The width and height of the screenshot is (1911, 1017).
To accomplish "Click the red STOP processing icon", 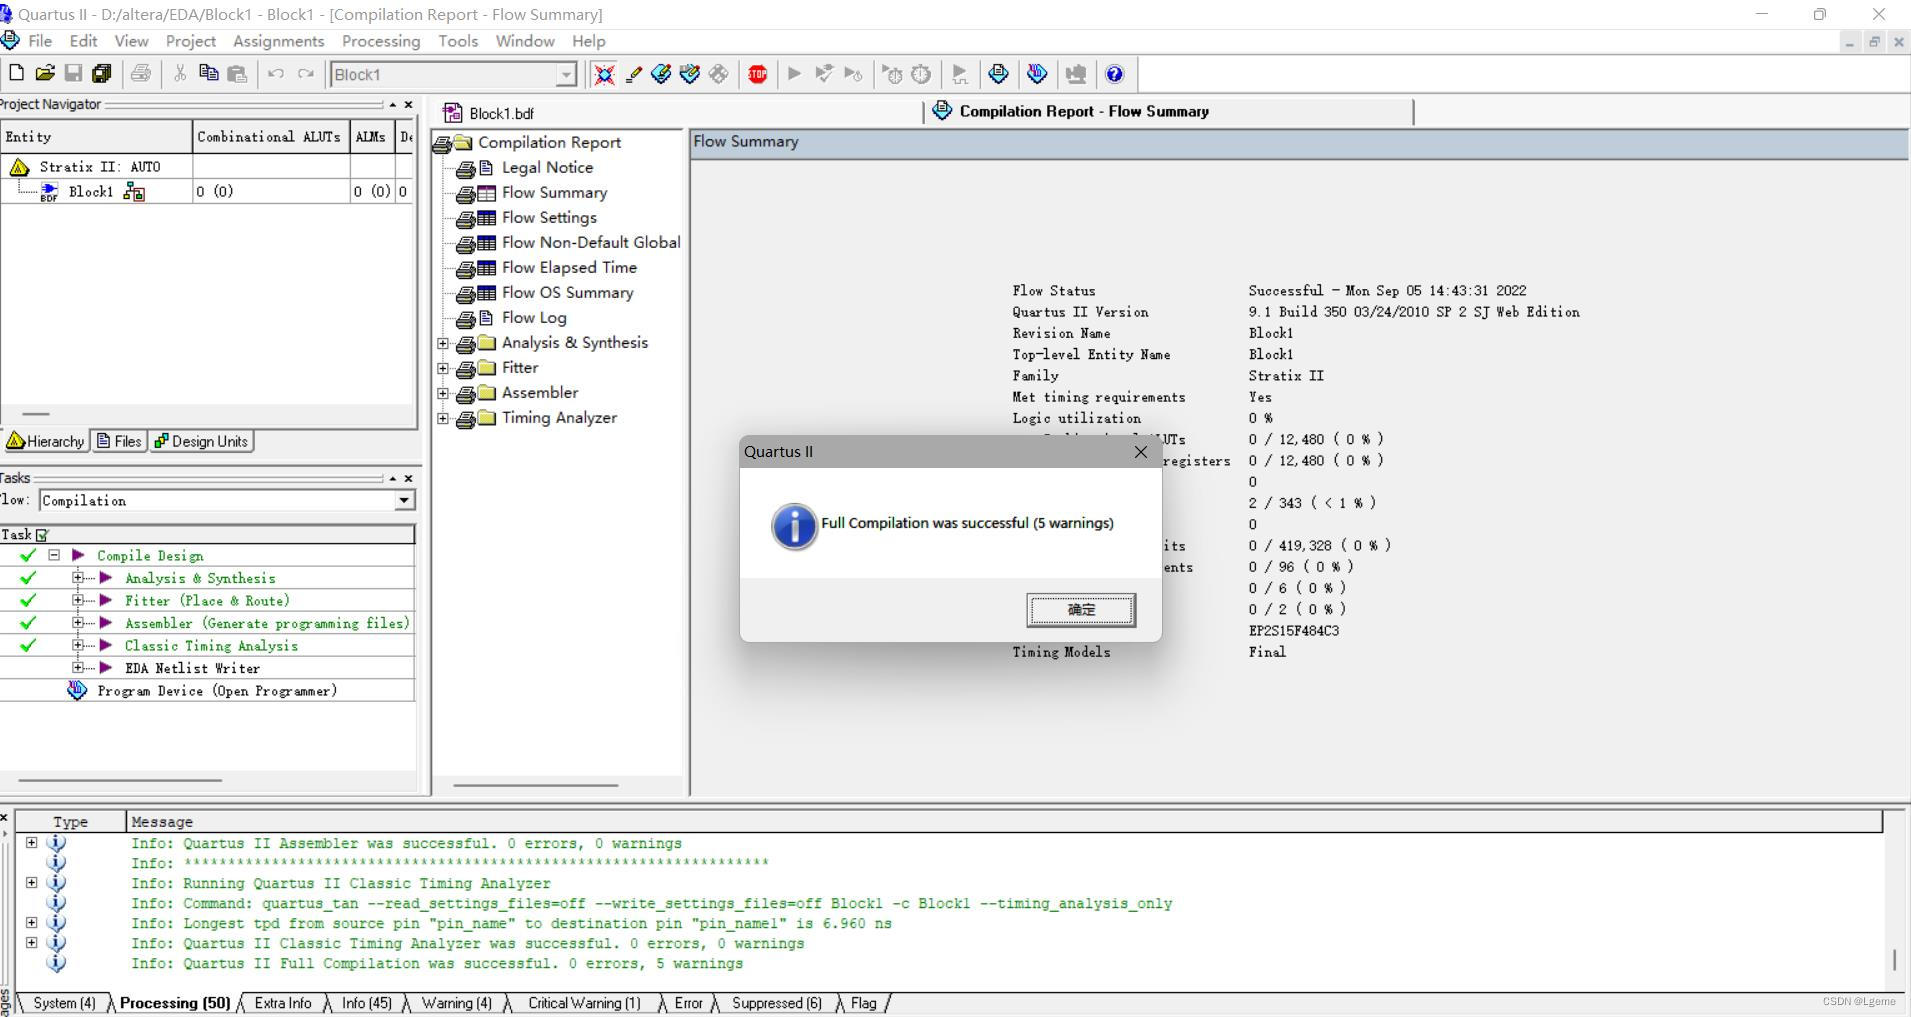I will tap(757, 74).
